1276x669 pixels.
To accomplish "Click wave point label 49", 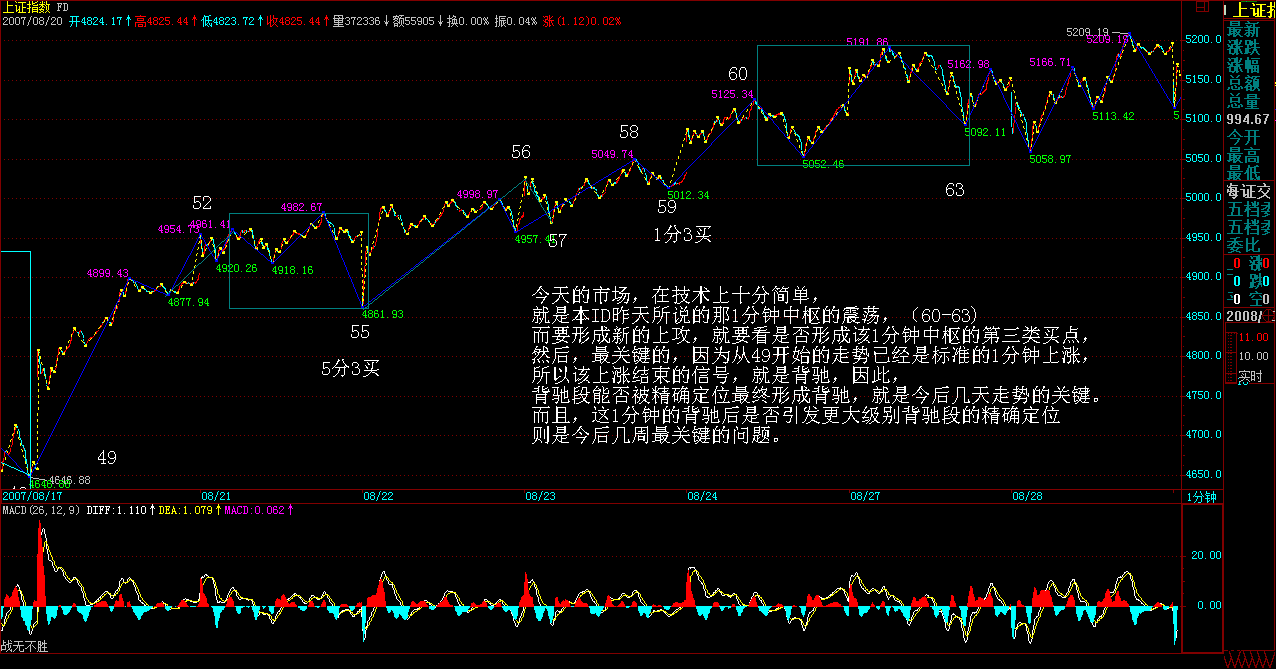I will tap(107, 458).
